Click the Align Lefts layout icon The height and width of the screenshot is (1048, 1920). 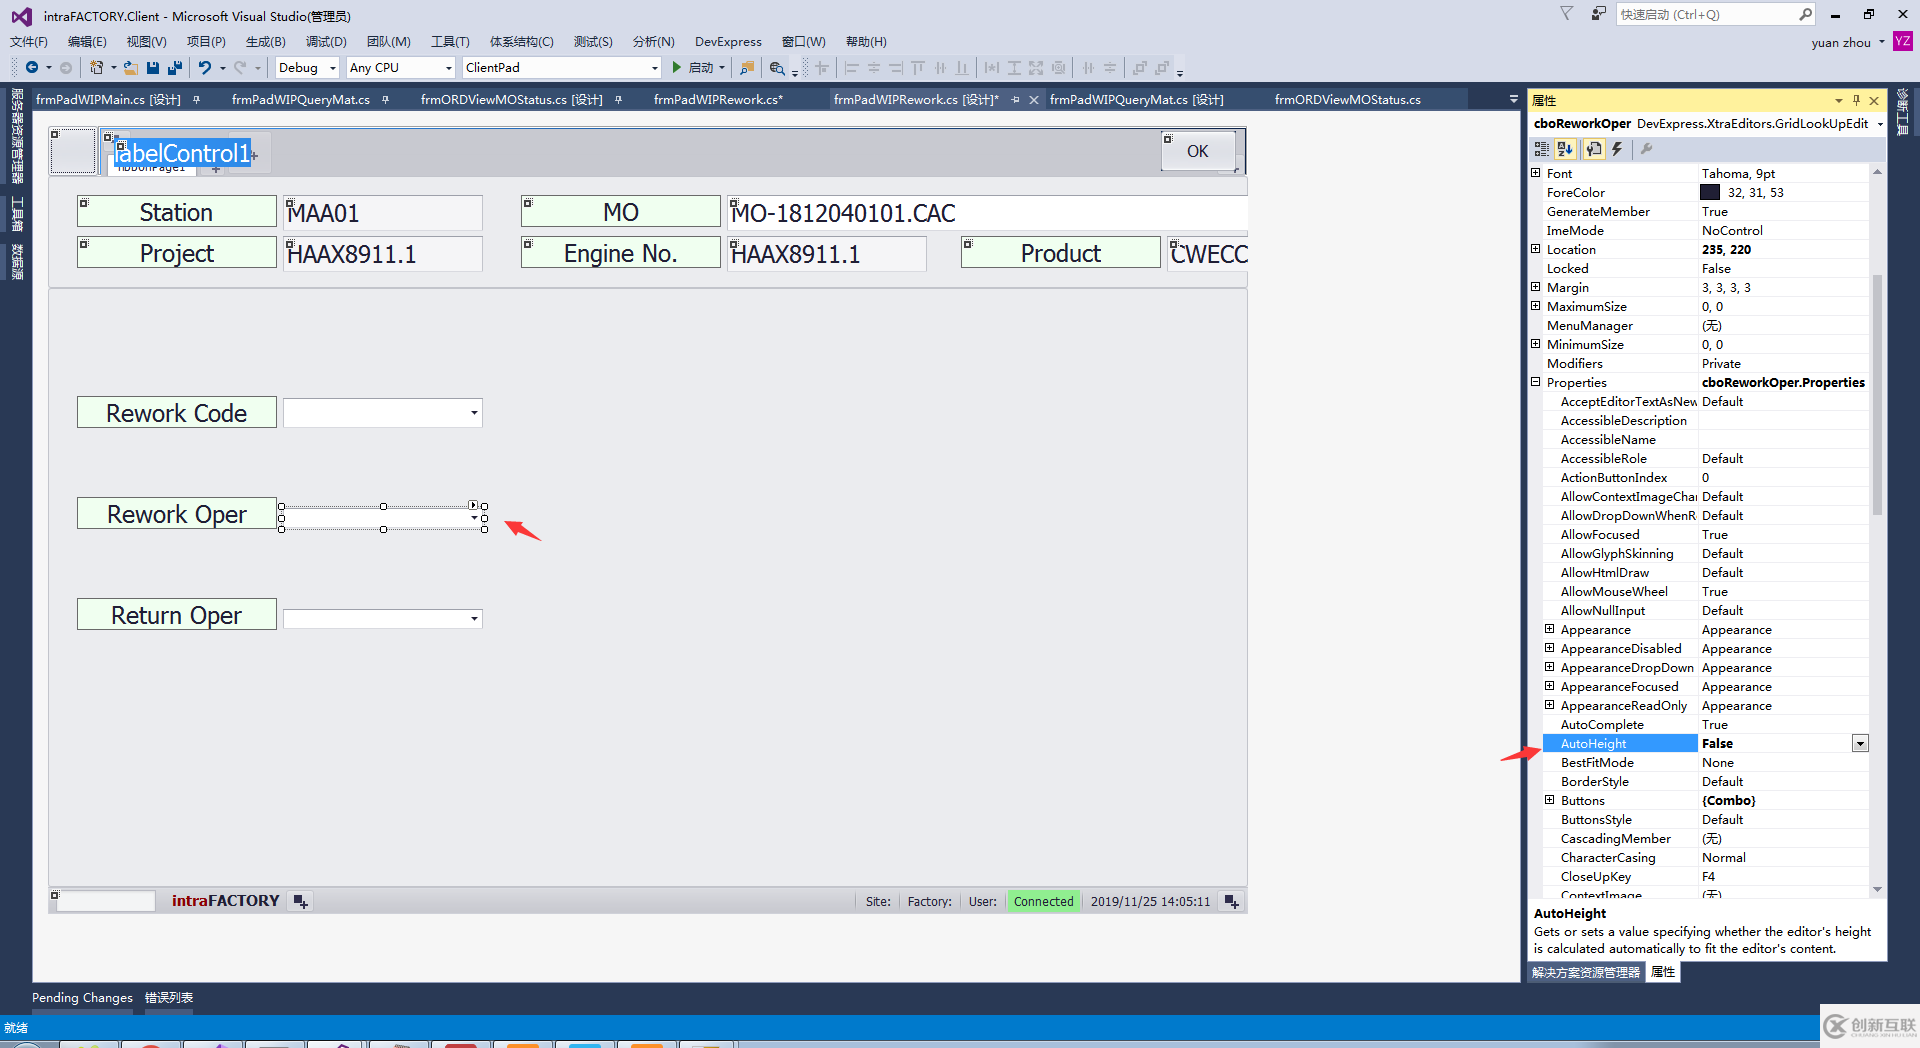852,68
